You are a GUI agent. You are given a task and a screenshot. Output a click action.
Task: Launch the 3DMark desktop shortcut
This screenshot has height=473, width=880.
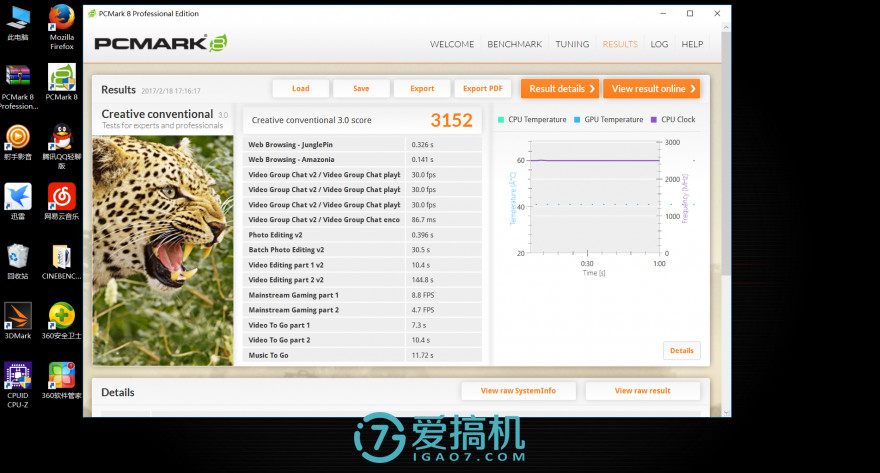click(18, 321)
